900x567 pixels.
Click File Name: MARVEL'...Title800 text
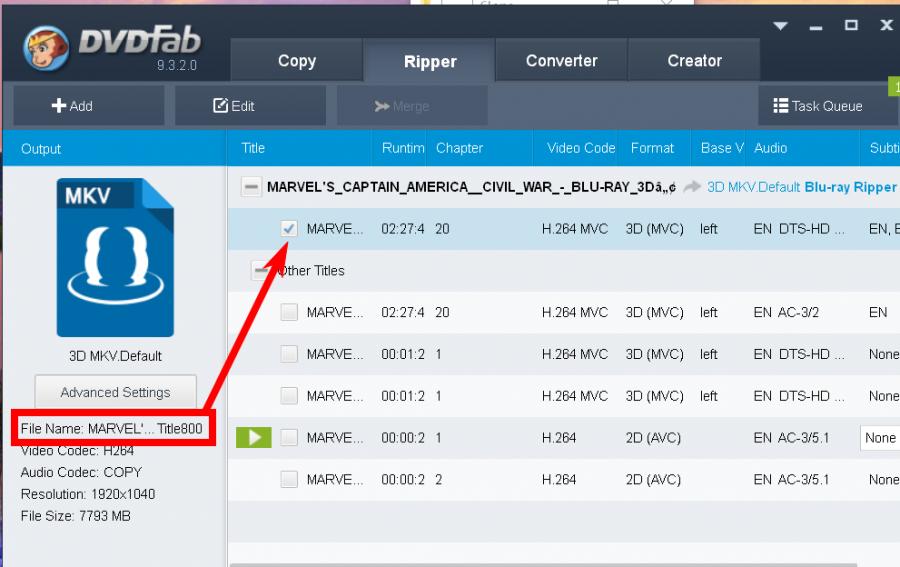point(111,428)
